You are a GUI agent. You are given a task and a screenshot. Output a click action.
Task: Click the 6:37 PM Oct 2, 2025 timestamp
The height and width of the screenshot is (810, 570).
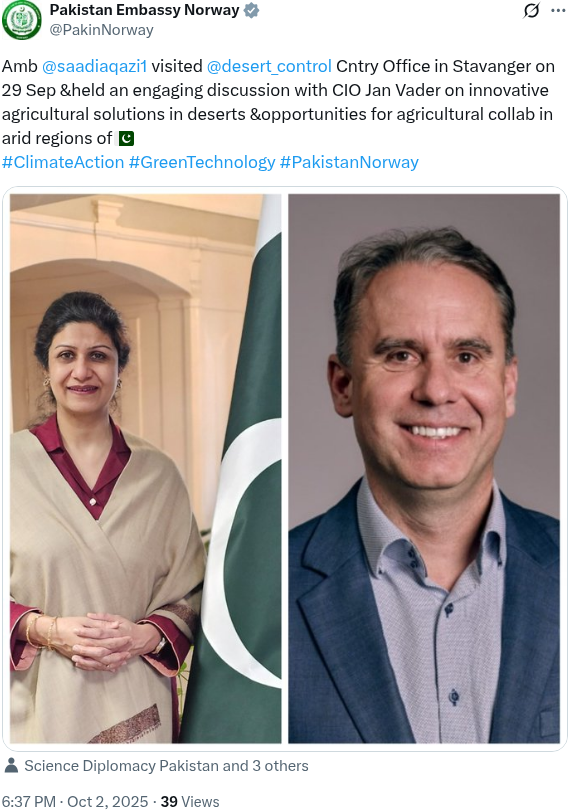coord(74,801)
